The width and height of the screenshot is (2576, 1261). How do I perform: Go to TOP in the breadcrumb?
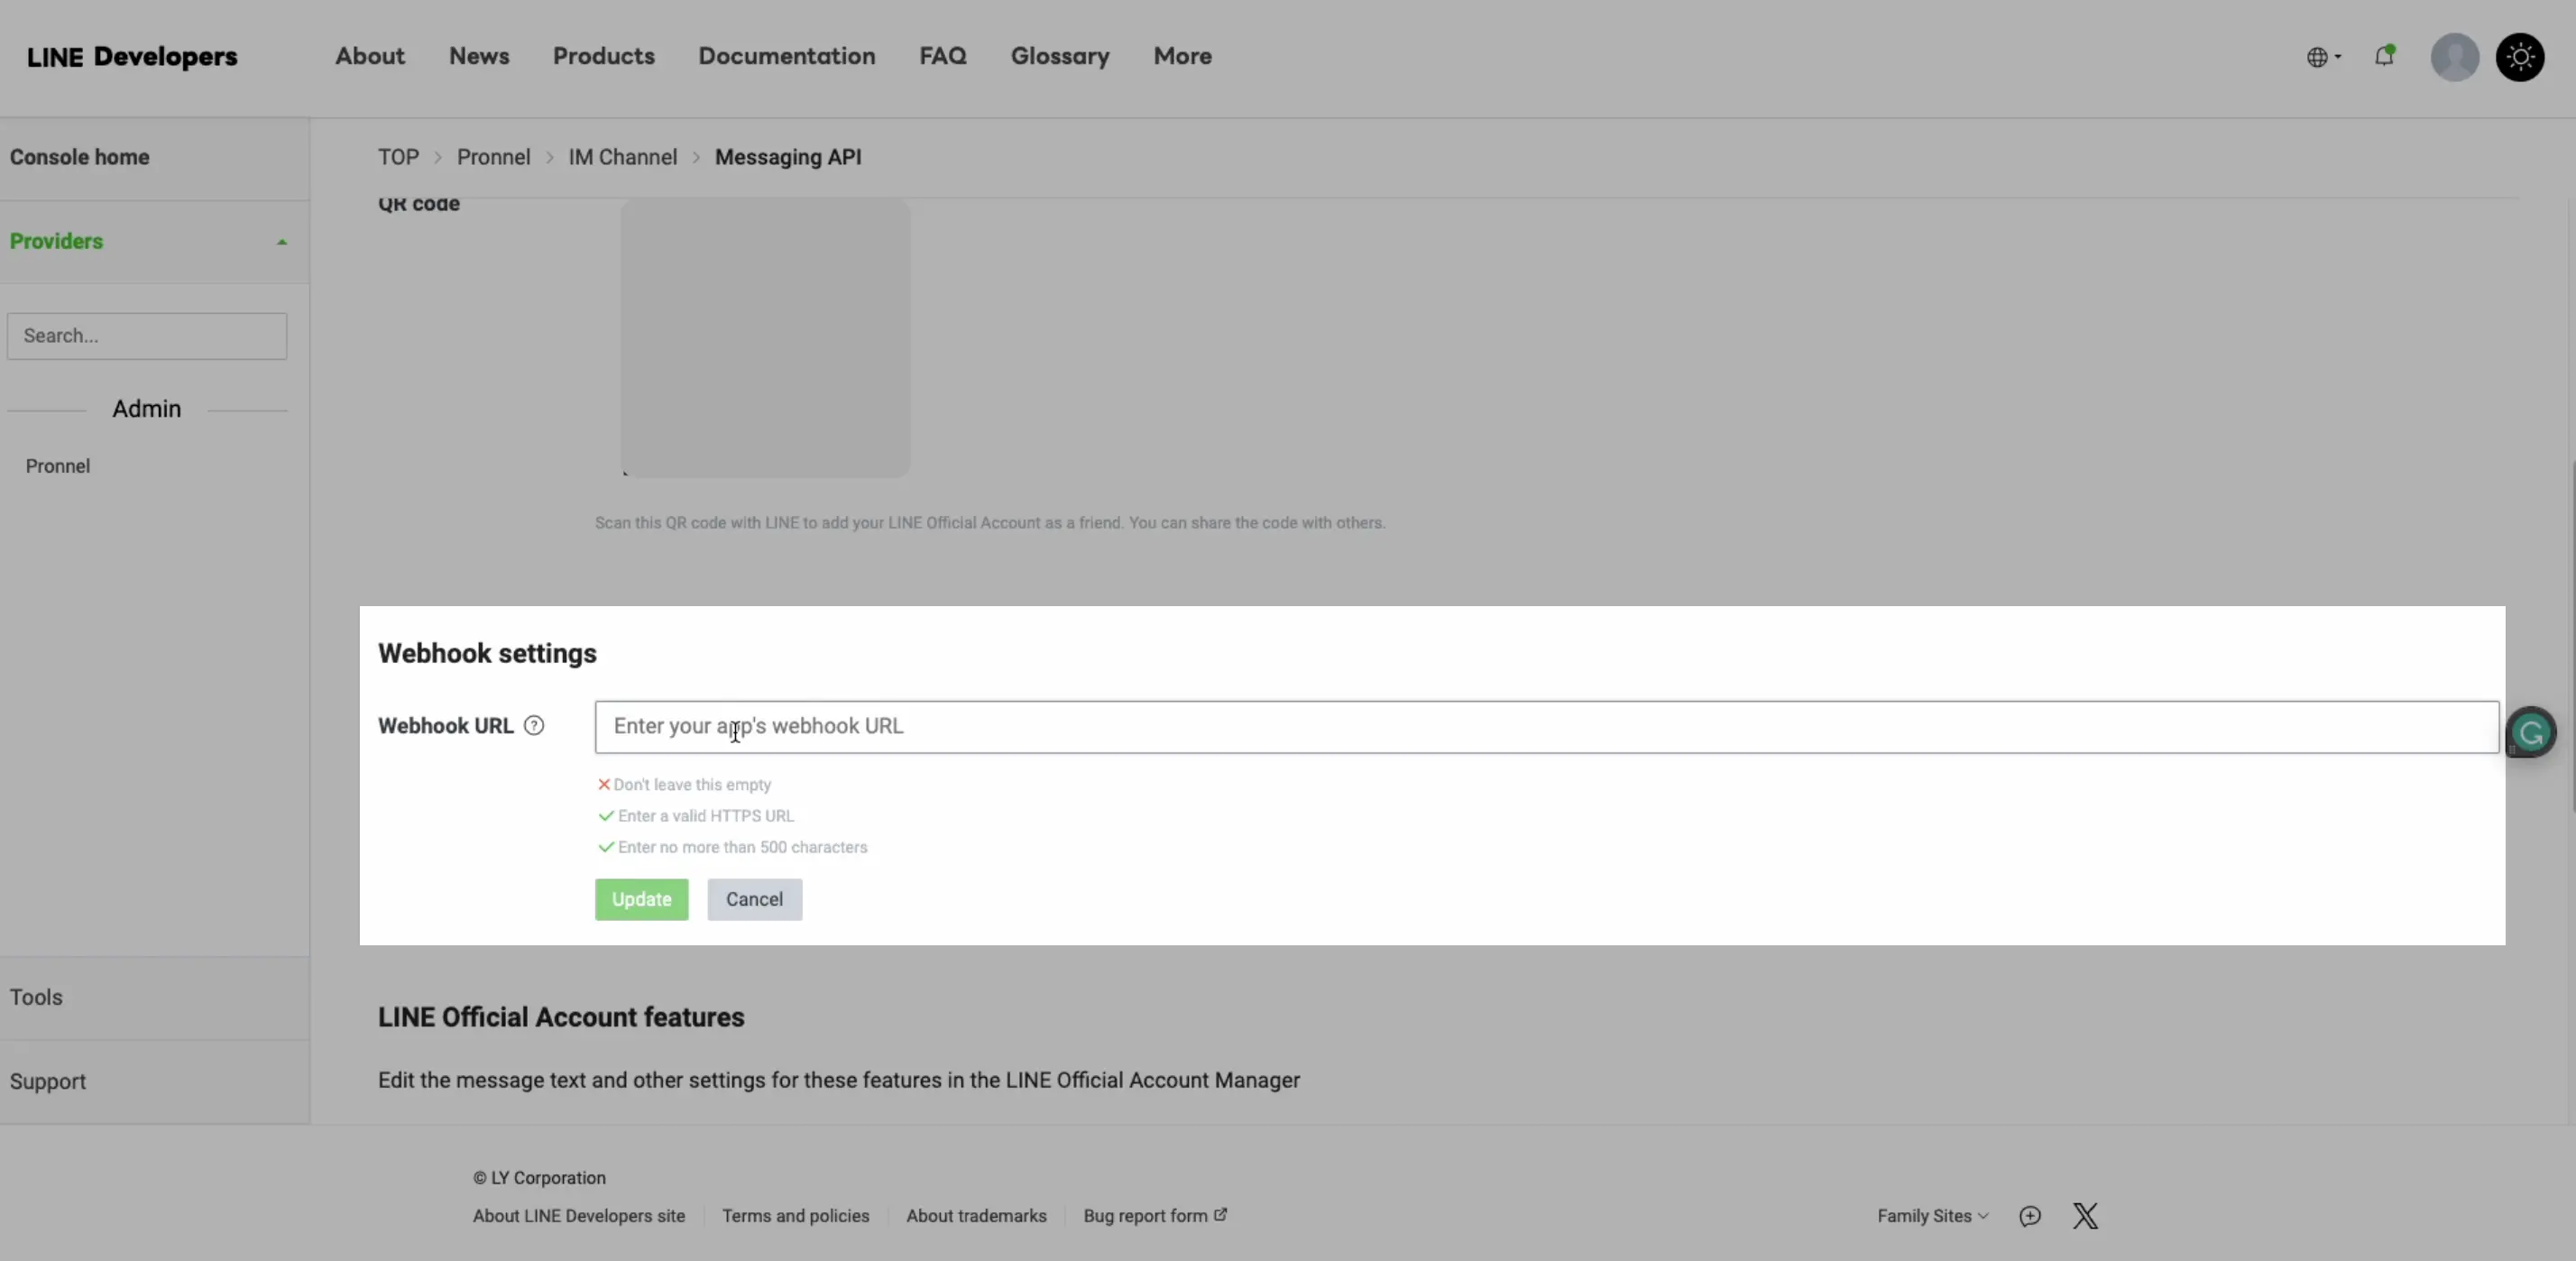click(x=398, y=158)
